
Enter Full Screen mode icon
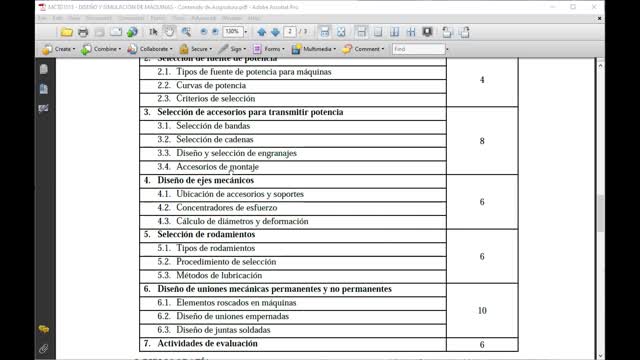[427, 32]
